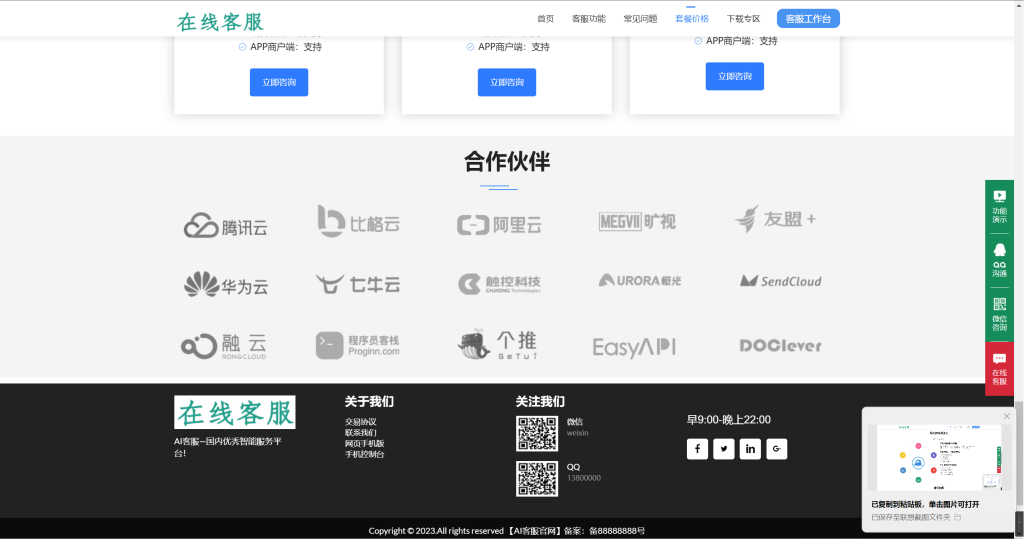
Task: Click the 比格云 partner logo
Action: click(359, 221)
